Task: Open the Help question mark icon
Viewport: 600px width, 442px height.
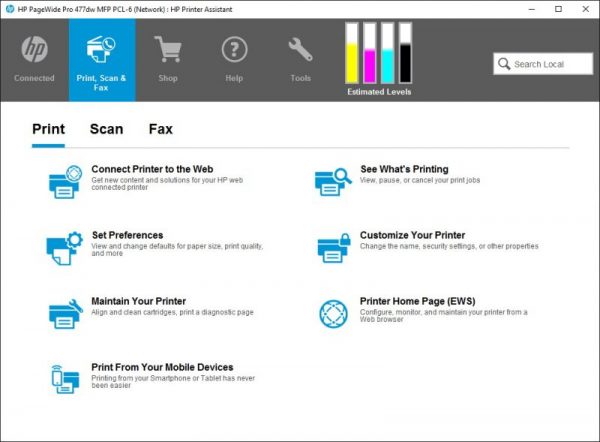Action: (x=234, y=49)
